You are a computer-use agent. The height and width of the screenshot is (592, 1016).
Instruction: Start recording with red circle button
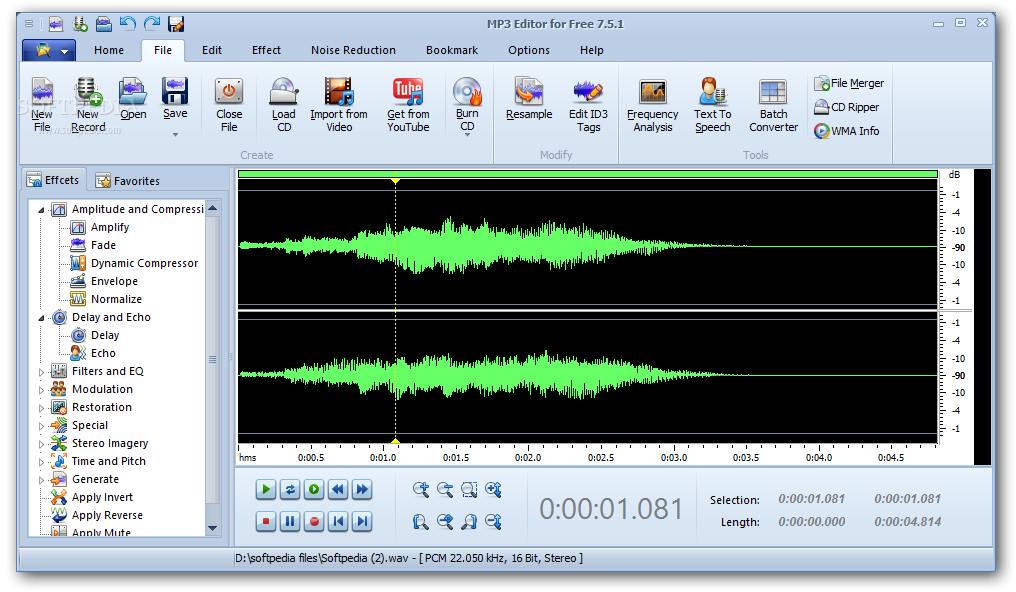click(x=314, y=521)
